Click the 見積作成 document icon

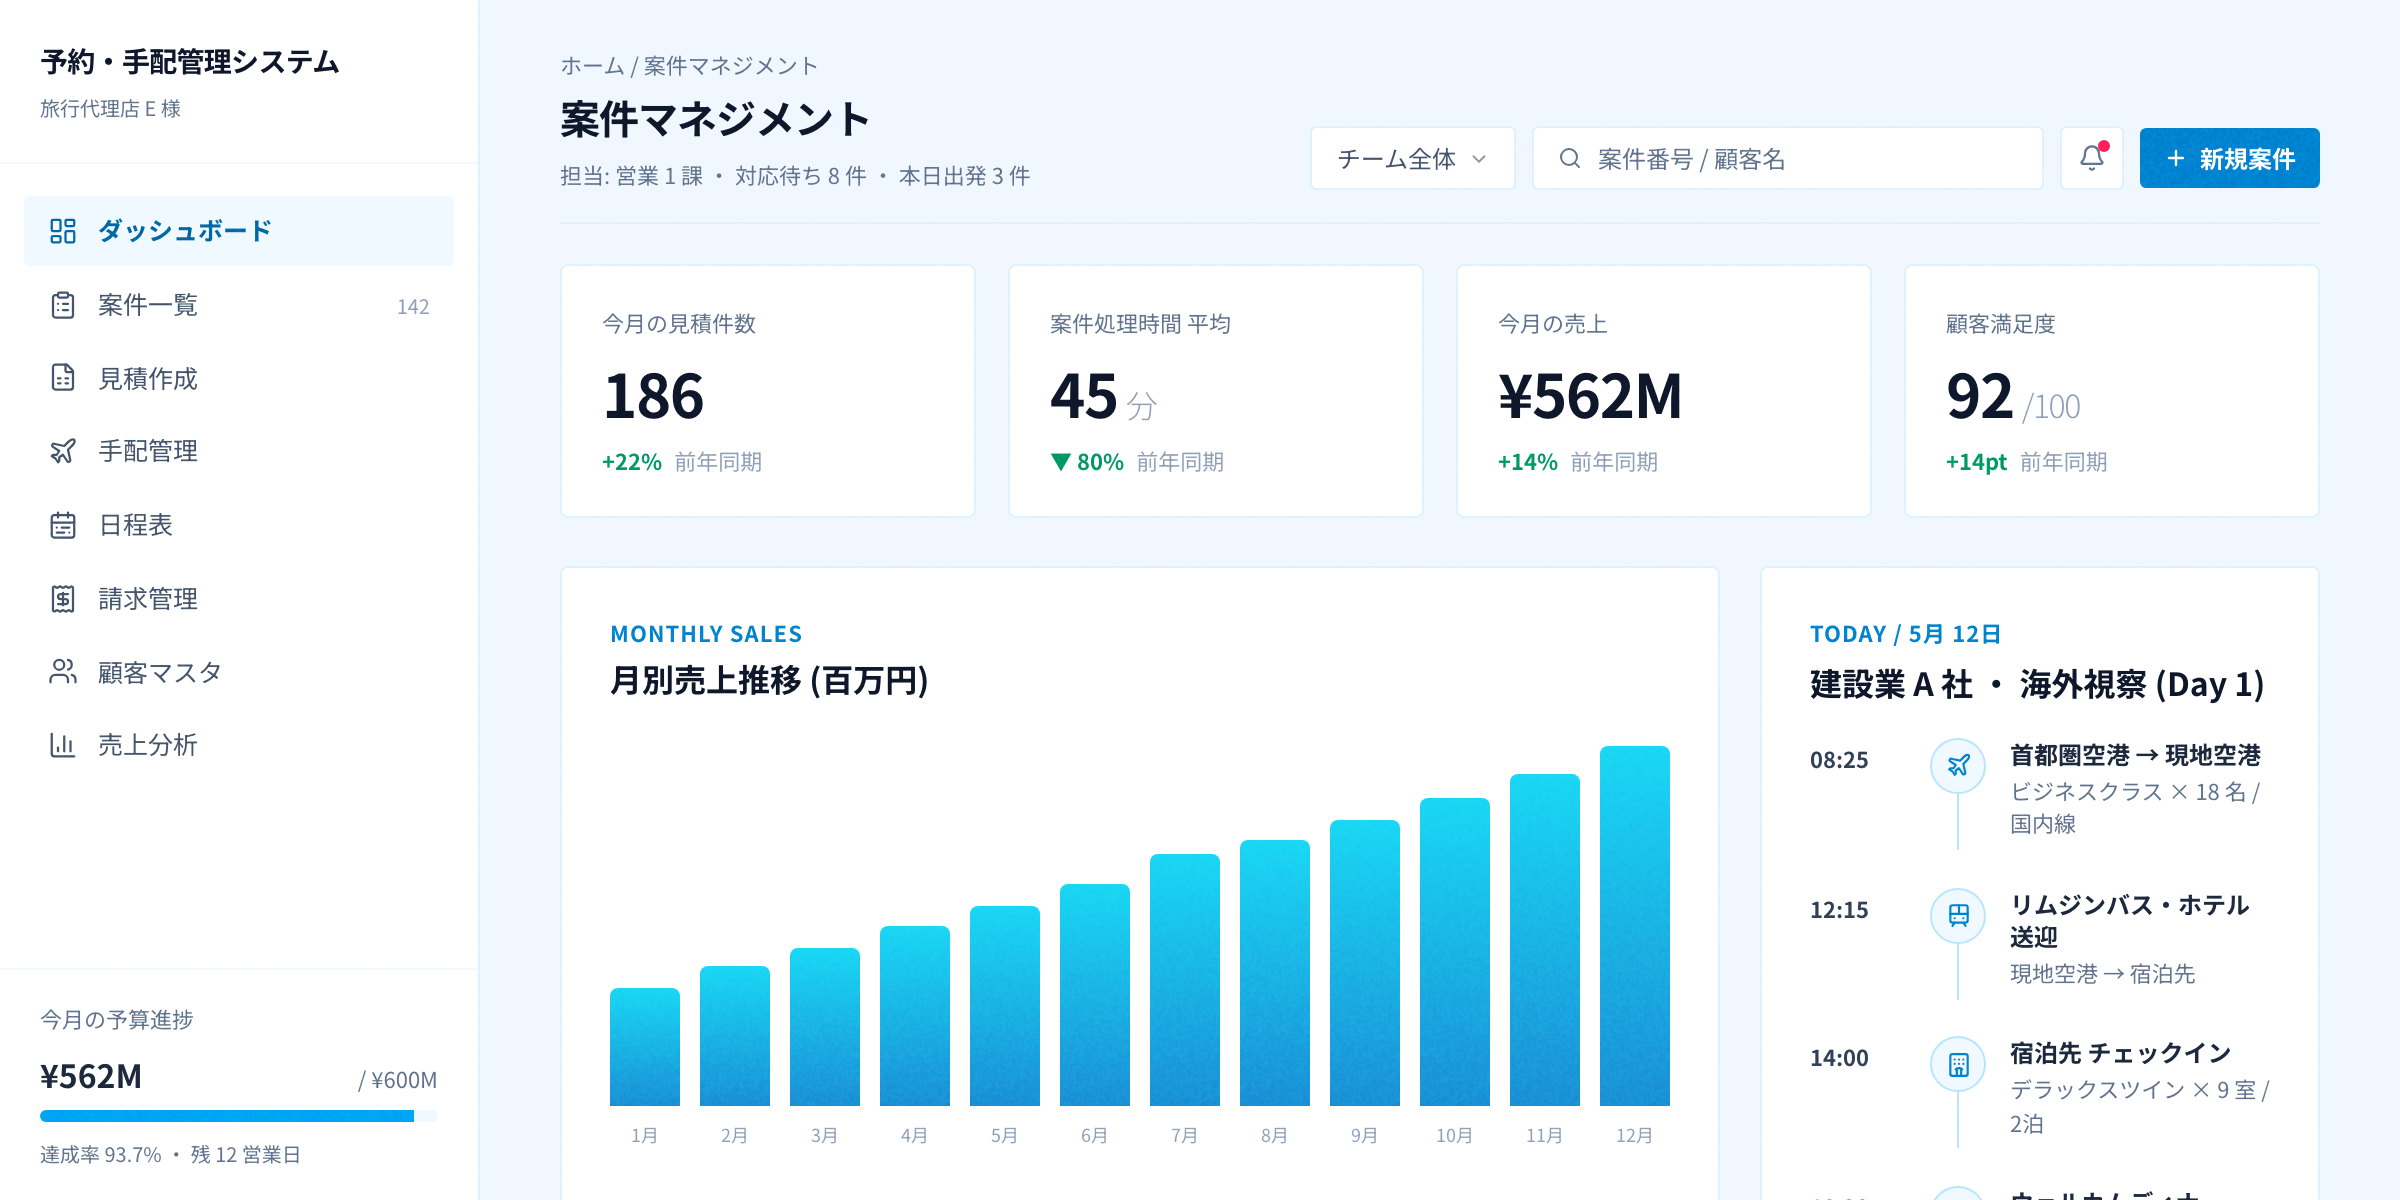click(x=62, y=379)
